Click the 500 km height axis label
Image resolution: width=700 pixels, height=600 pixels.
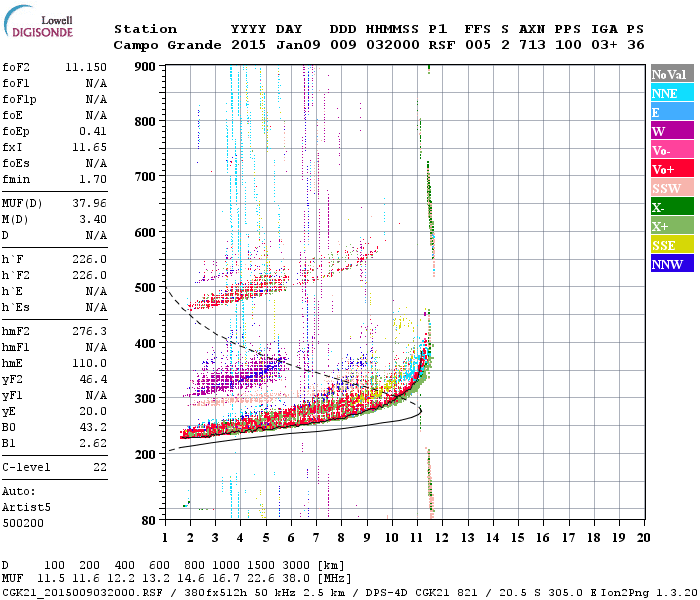pyautogui.click(x=145, y=288)
